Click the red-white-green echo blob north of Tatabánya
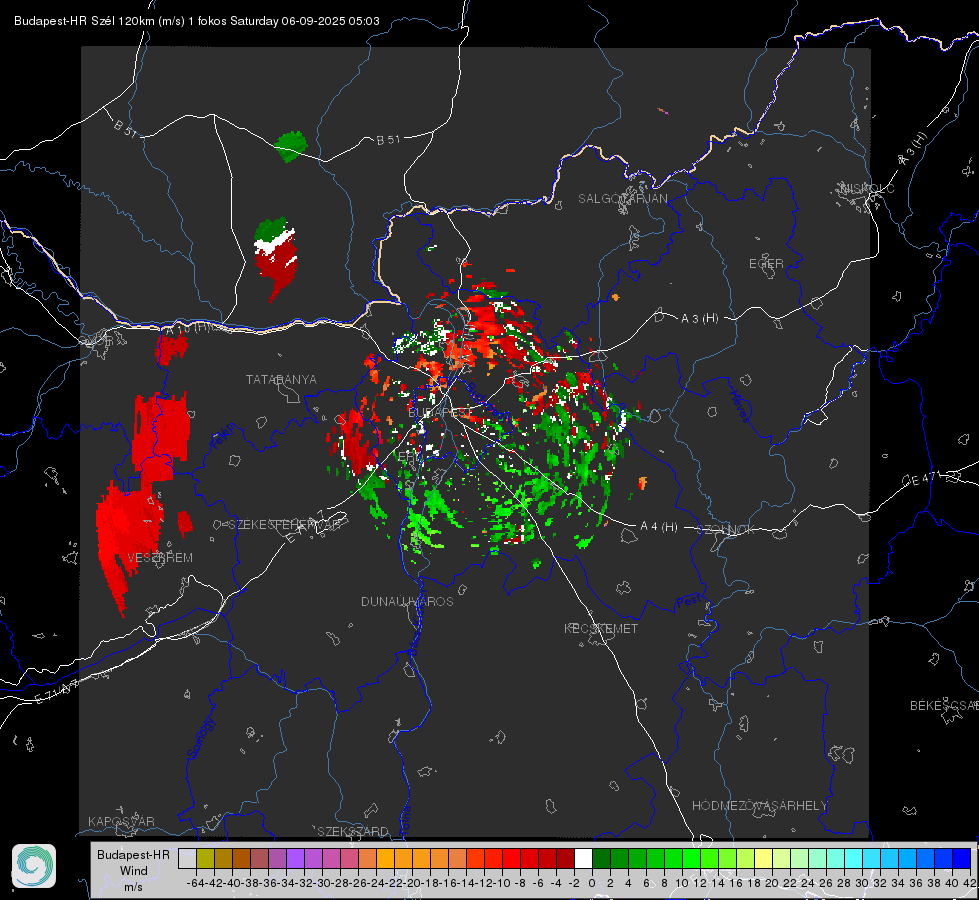This screenshot has width=979, height=900. (x=275, y=258)
